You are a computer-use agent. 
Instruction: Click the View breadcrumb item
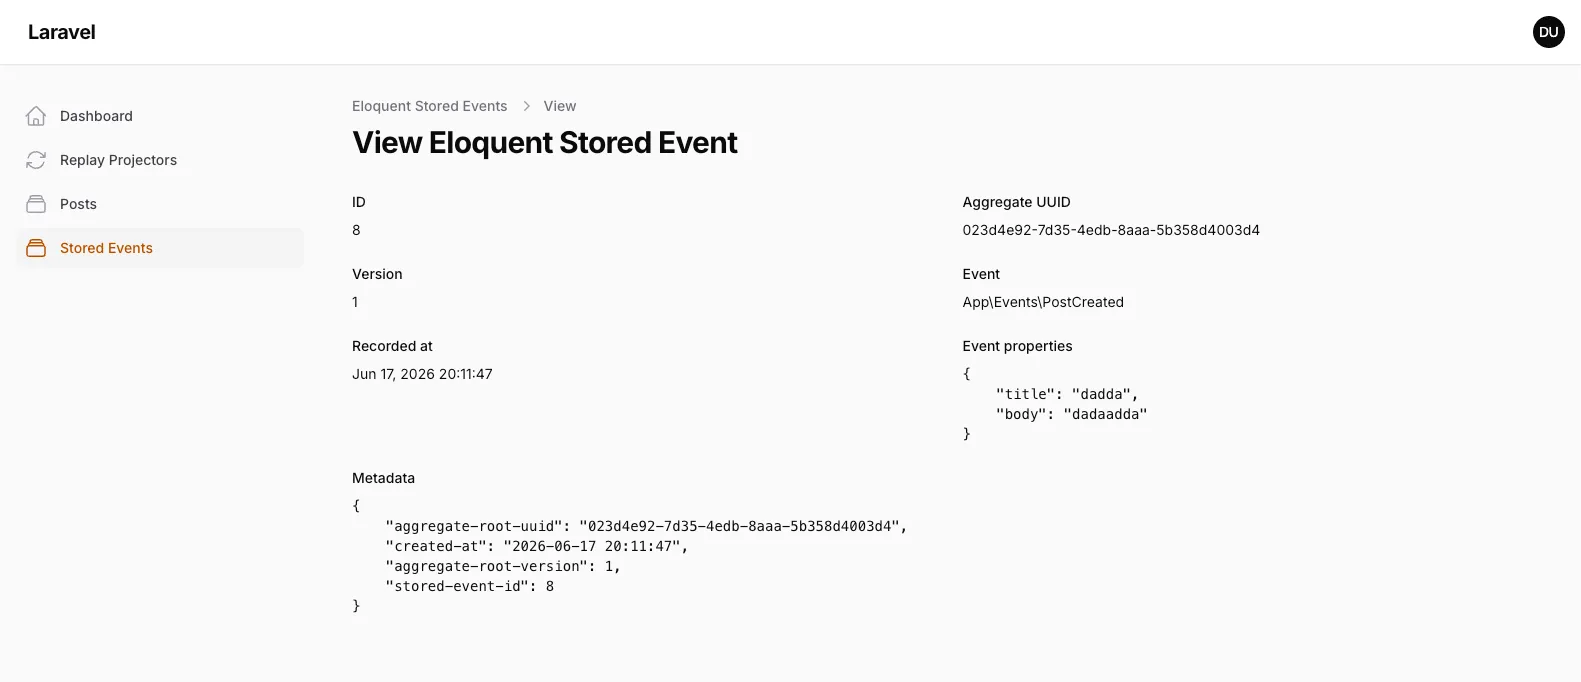tap(560, 106)
